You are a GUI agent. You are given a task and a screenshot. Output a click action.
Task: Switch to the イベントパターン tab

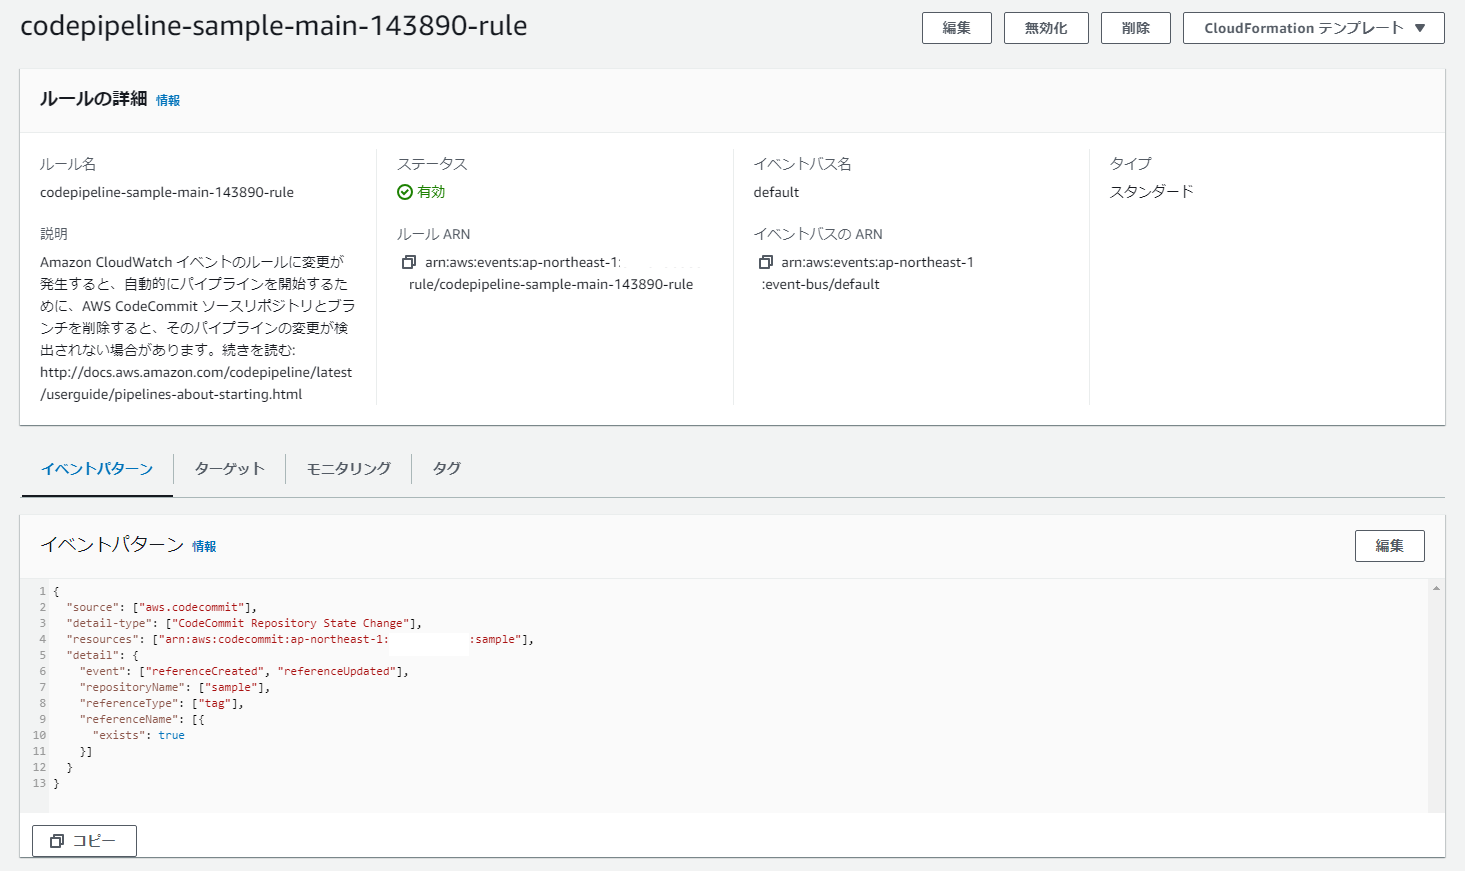(x=96, y=468)
